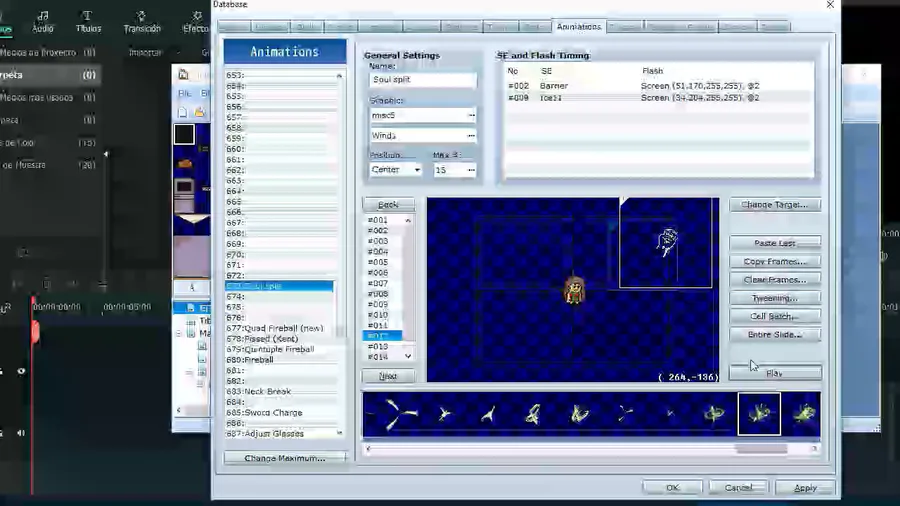Click the red timeline playhead in video editor
The height and width of the screenshot is (506, 900).
[35, 332]
